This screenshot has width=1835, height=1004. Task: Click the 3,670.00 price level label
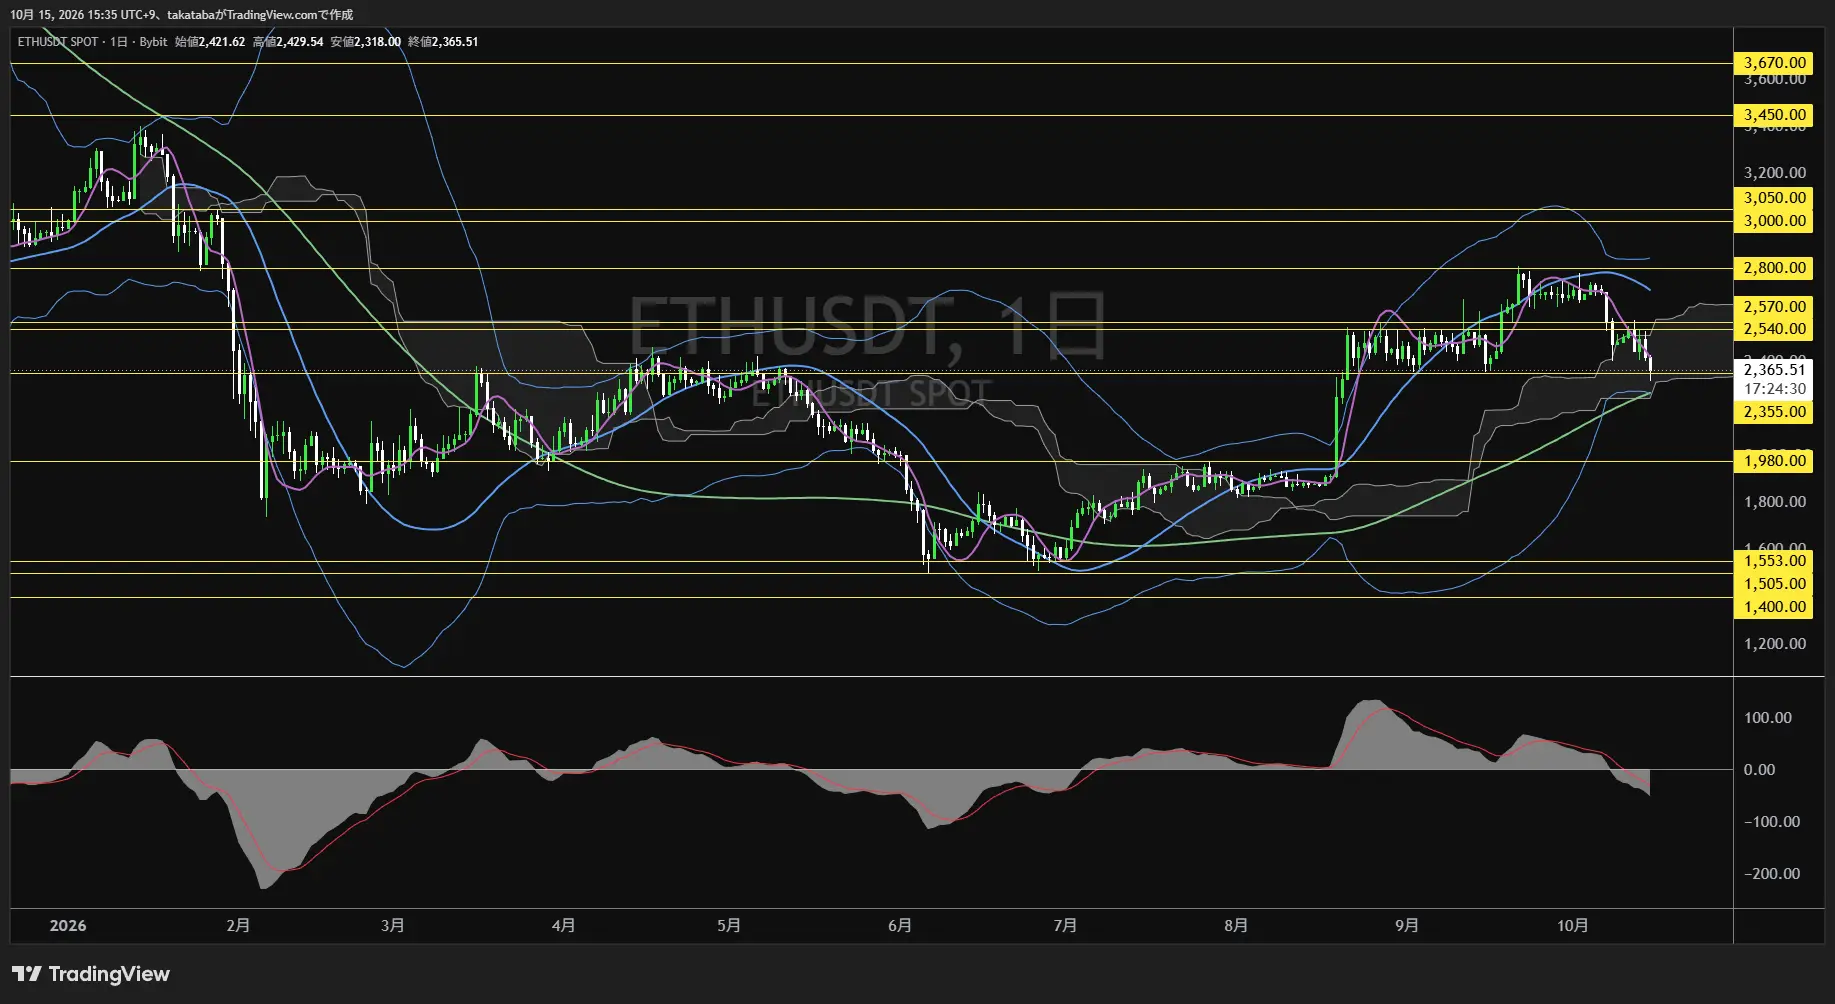tap(1775, 63)
